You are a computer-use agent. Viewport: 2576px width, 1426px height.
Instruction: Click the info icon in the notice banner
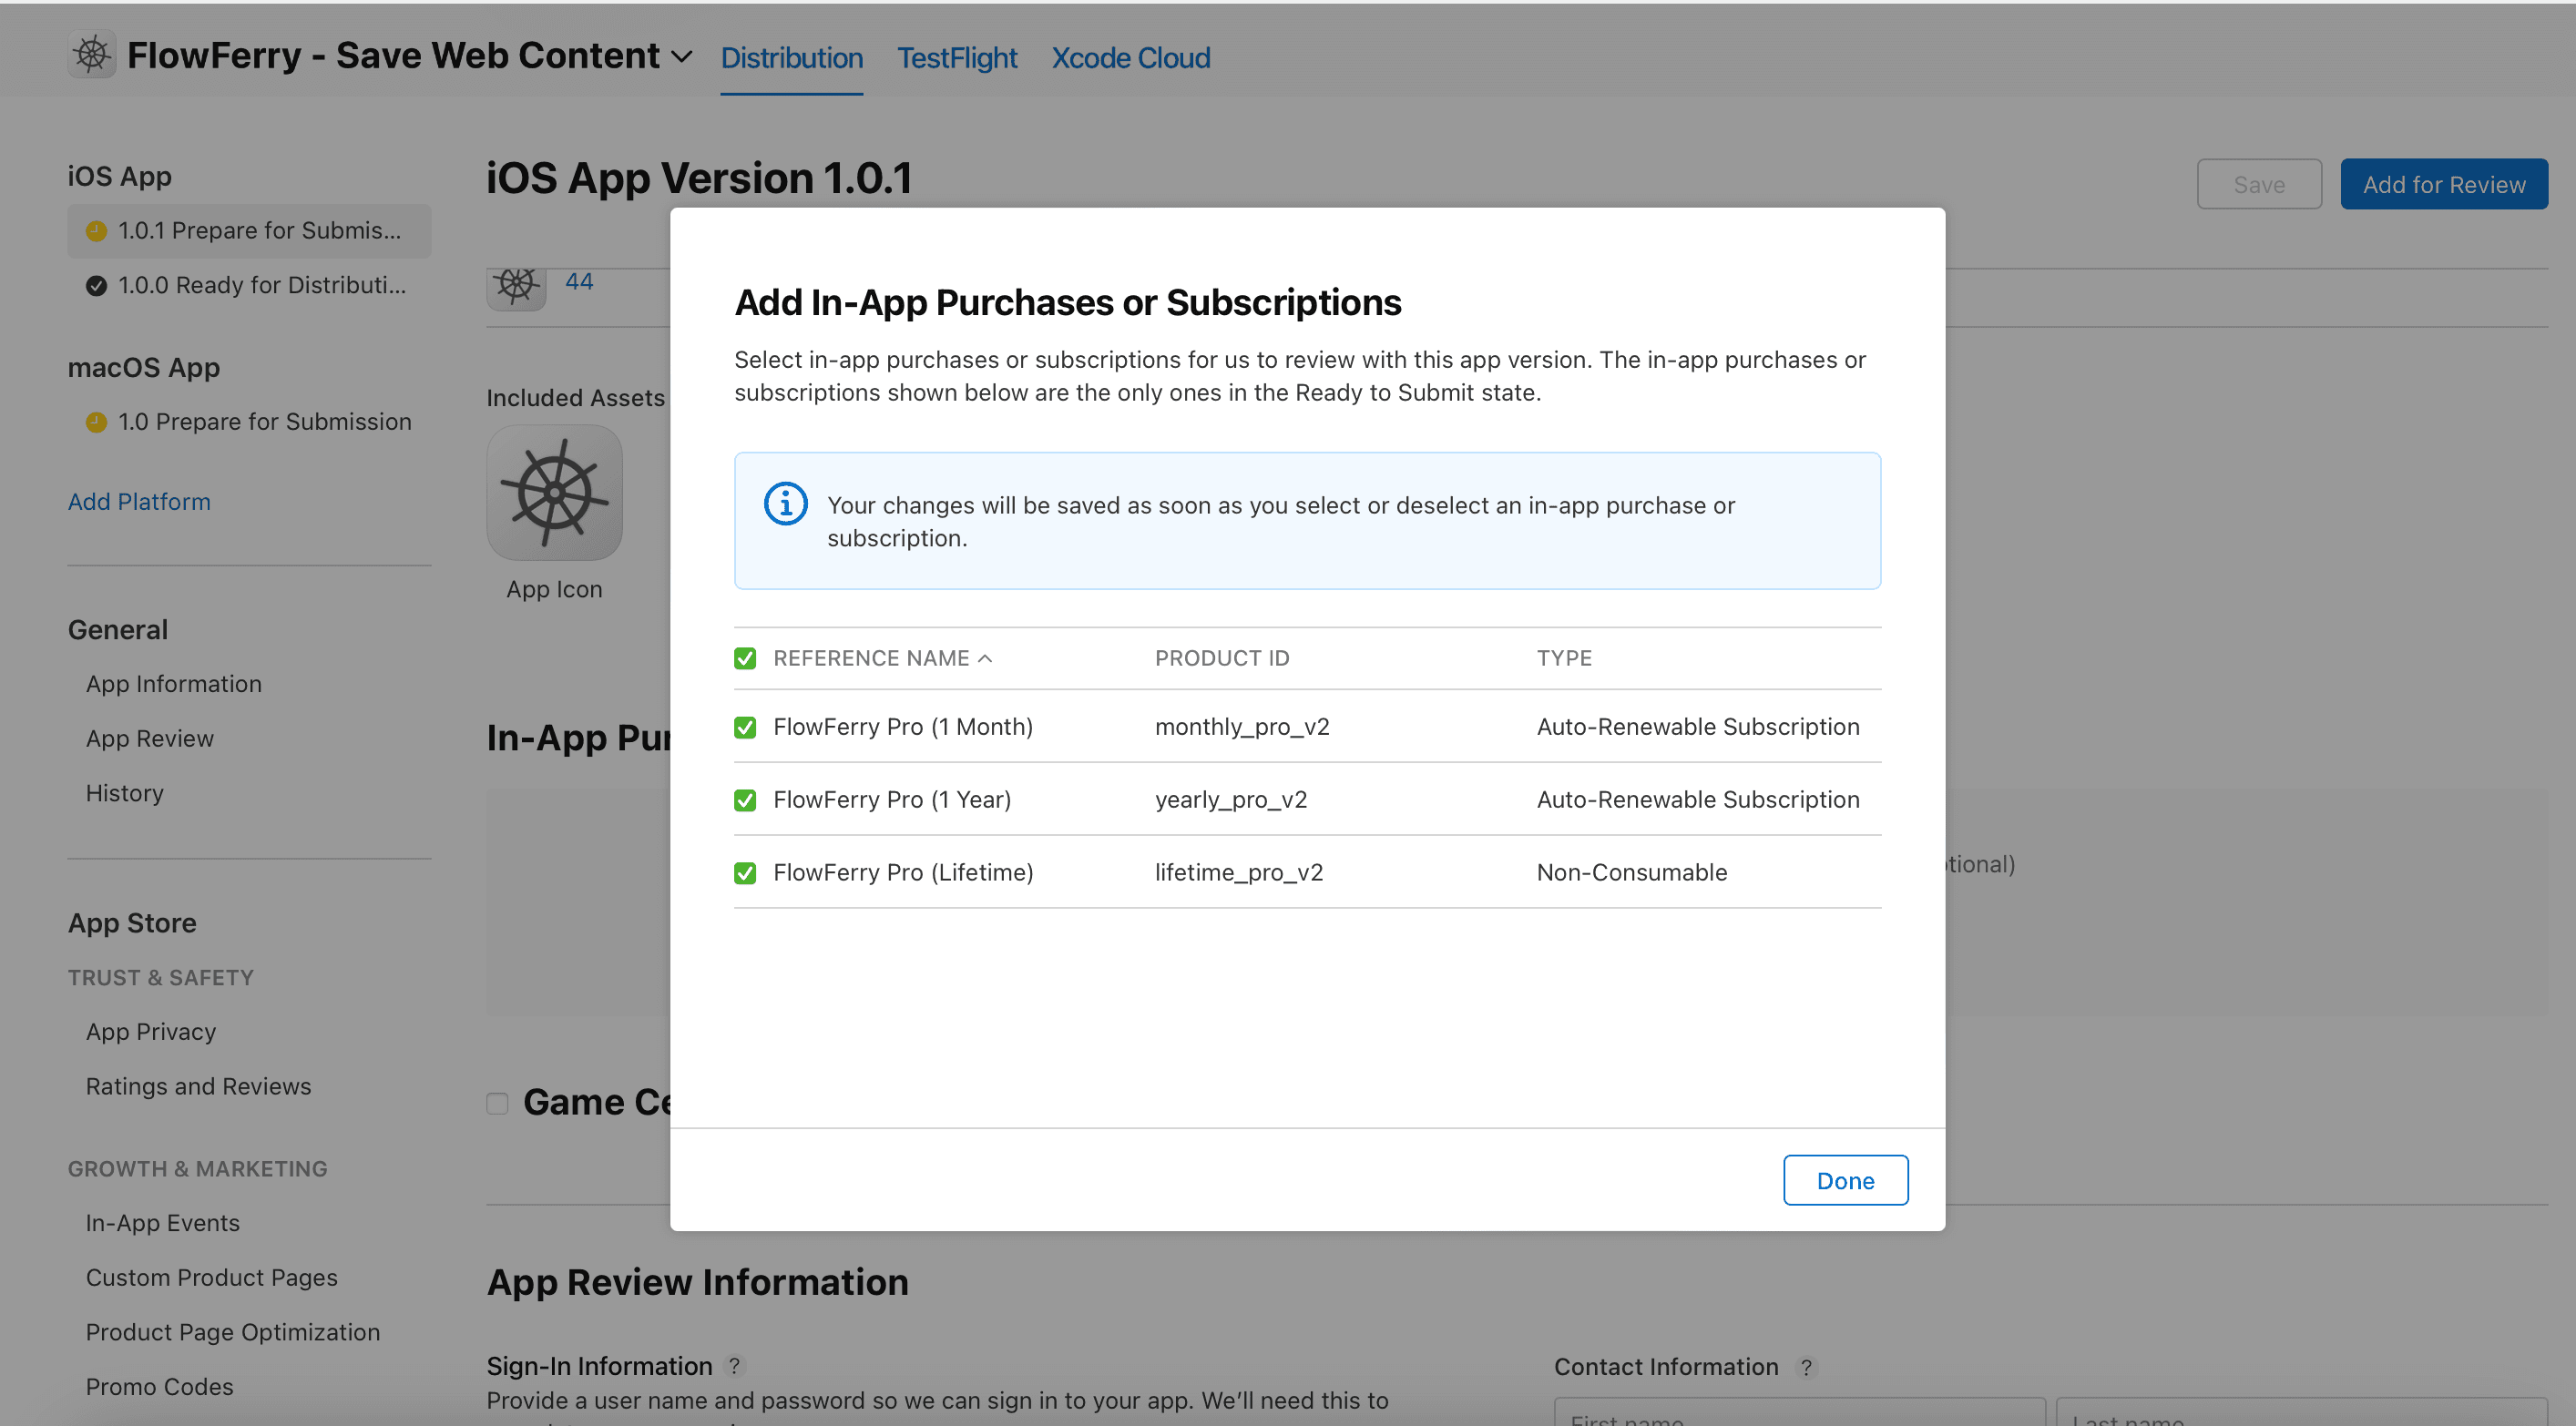[785, 503]
